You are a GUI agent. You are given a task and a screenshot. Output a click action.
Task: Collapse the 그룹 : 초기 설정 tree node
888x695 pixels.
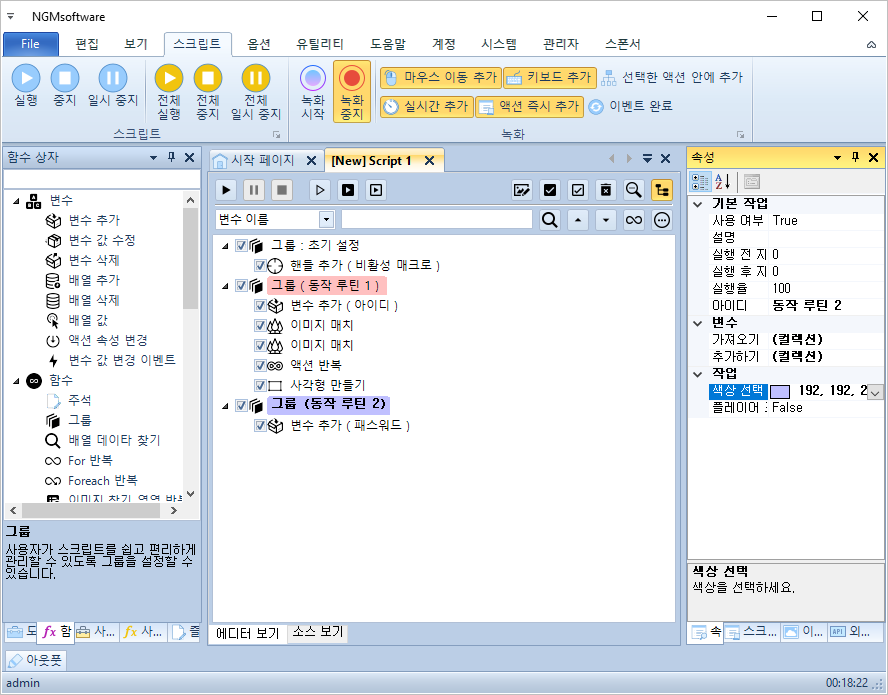tap(225, 246)
